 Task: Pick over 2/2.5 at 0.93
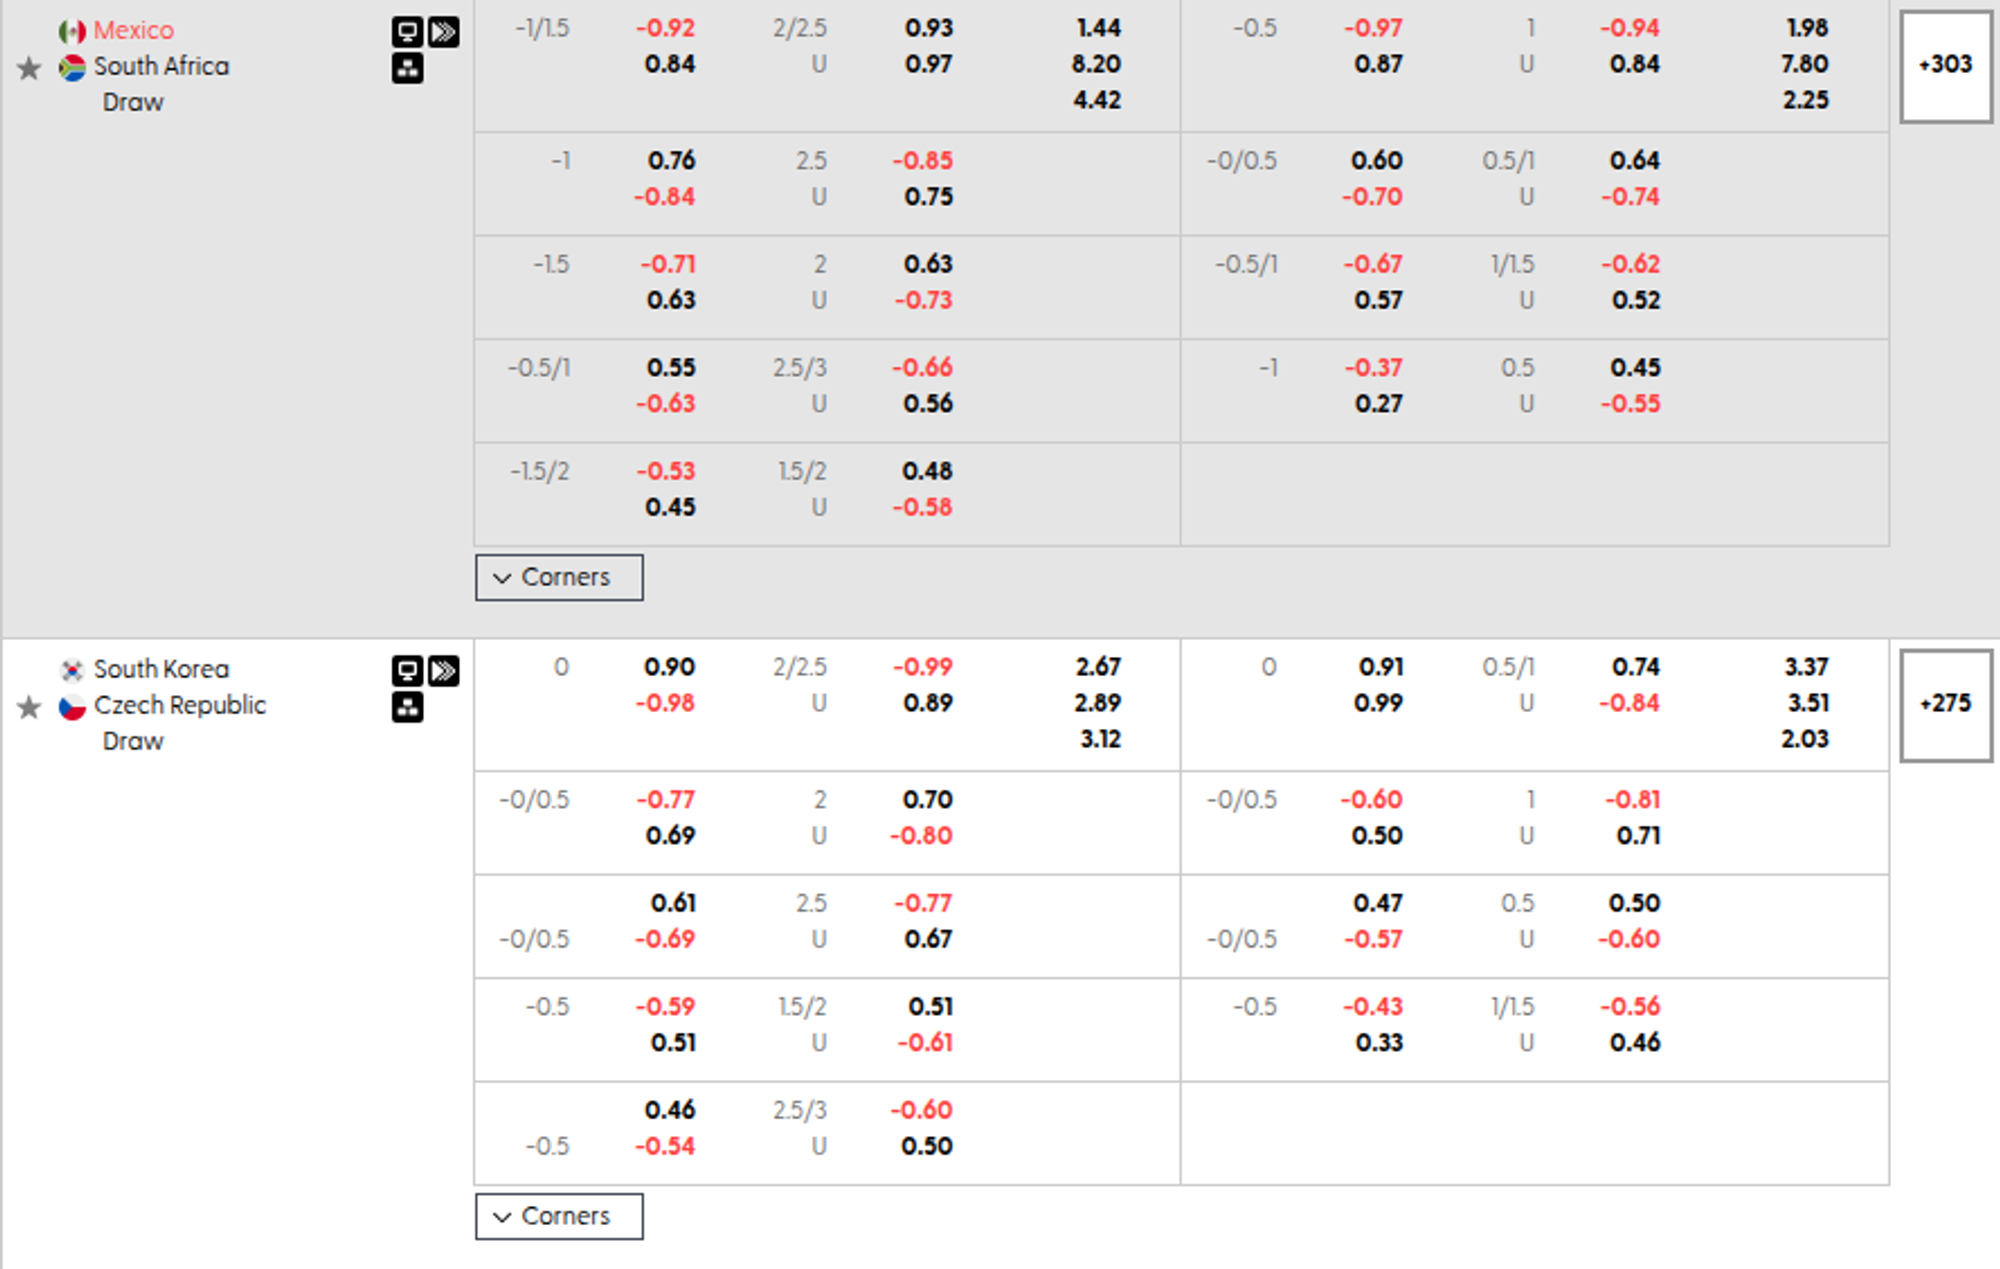pos(929,28)
